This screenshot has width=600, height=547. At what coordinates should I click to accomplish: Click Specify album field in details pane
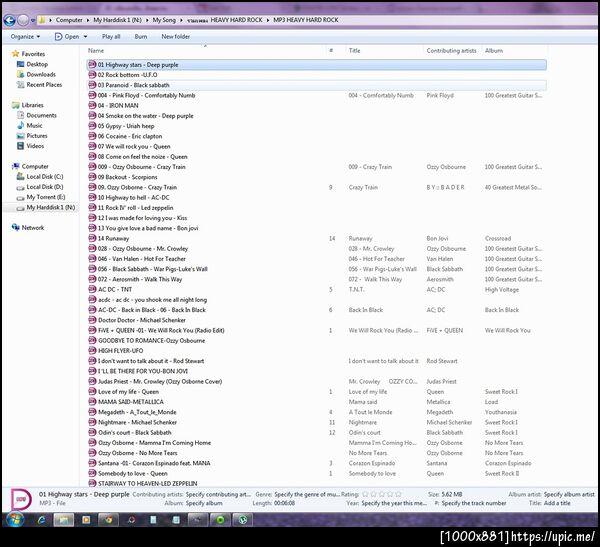tap(204, 503)
